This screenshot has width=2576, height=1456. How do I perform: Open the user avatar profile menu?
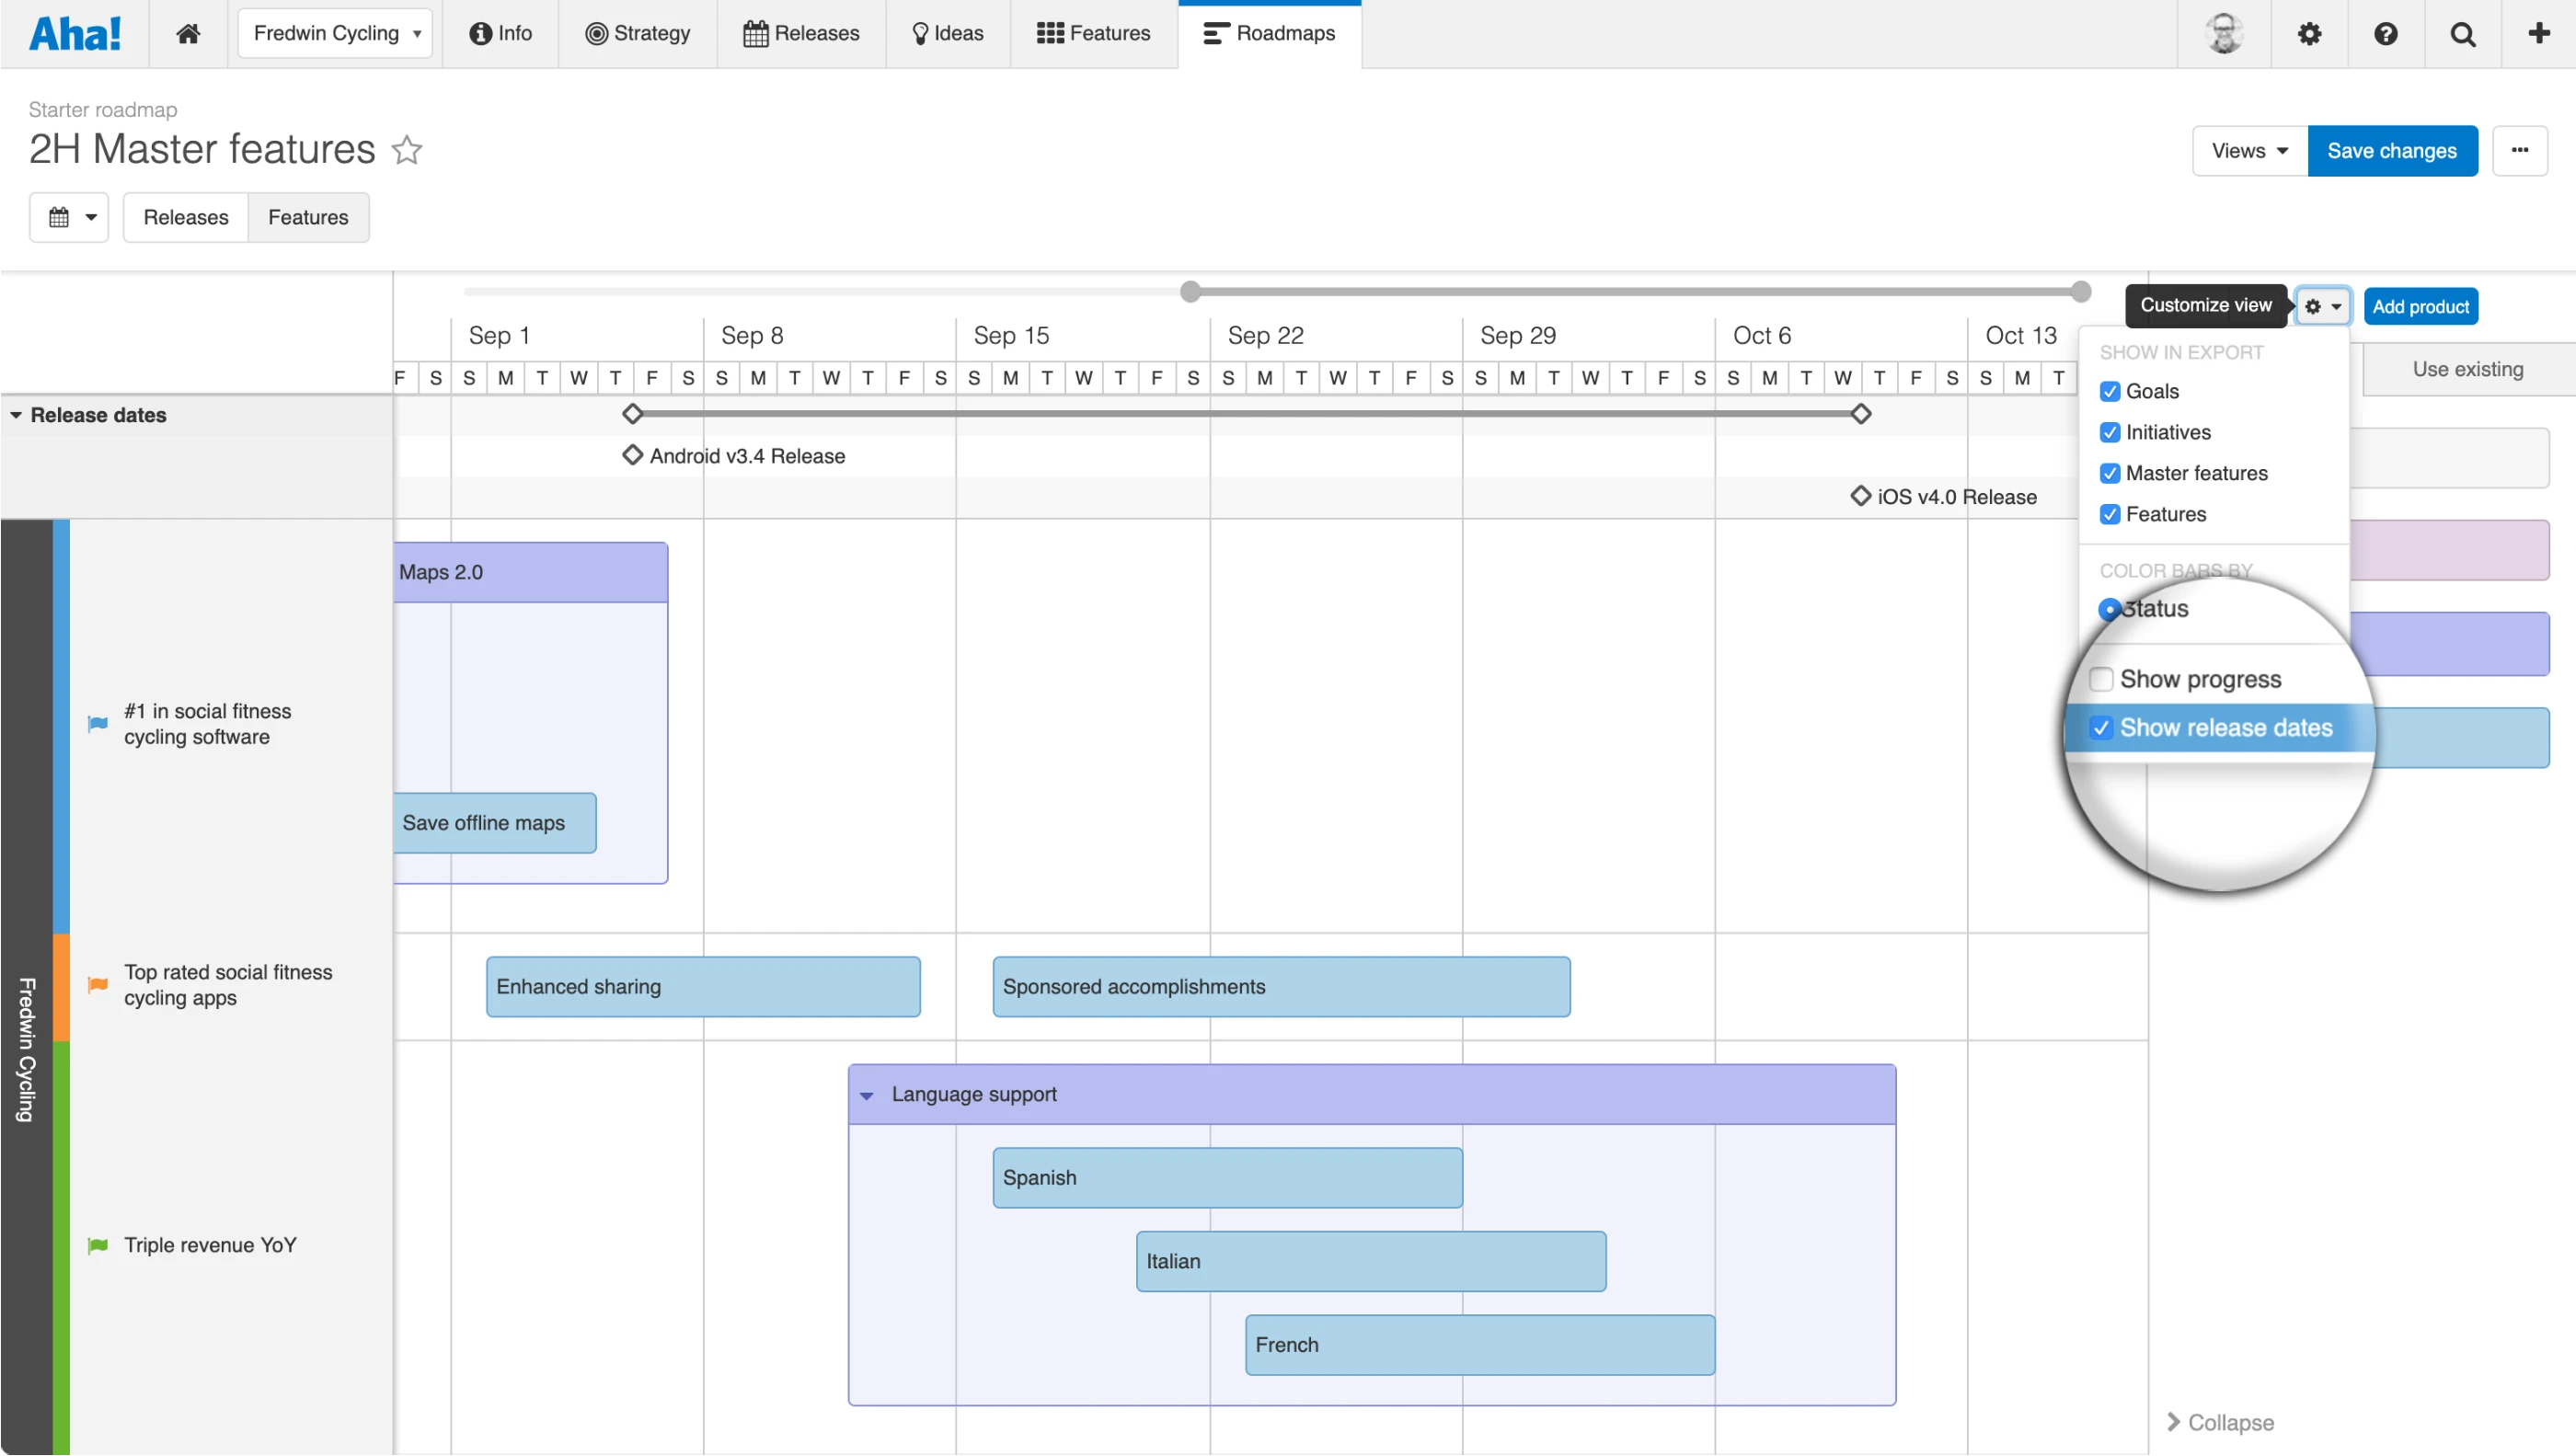pos(2224,33)
